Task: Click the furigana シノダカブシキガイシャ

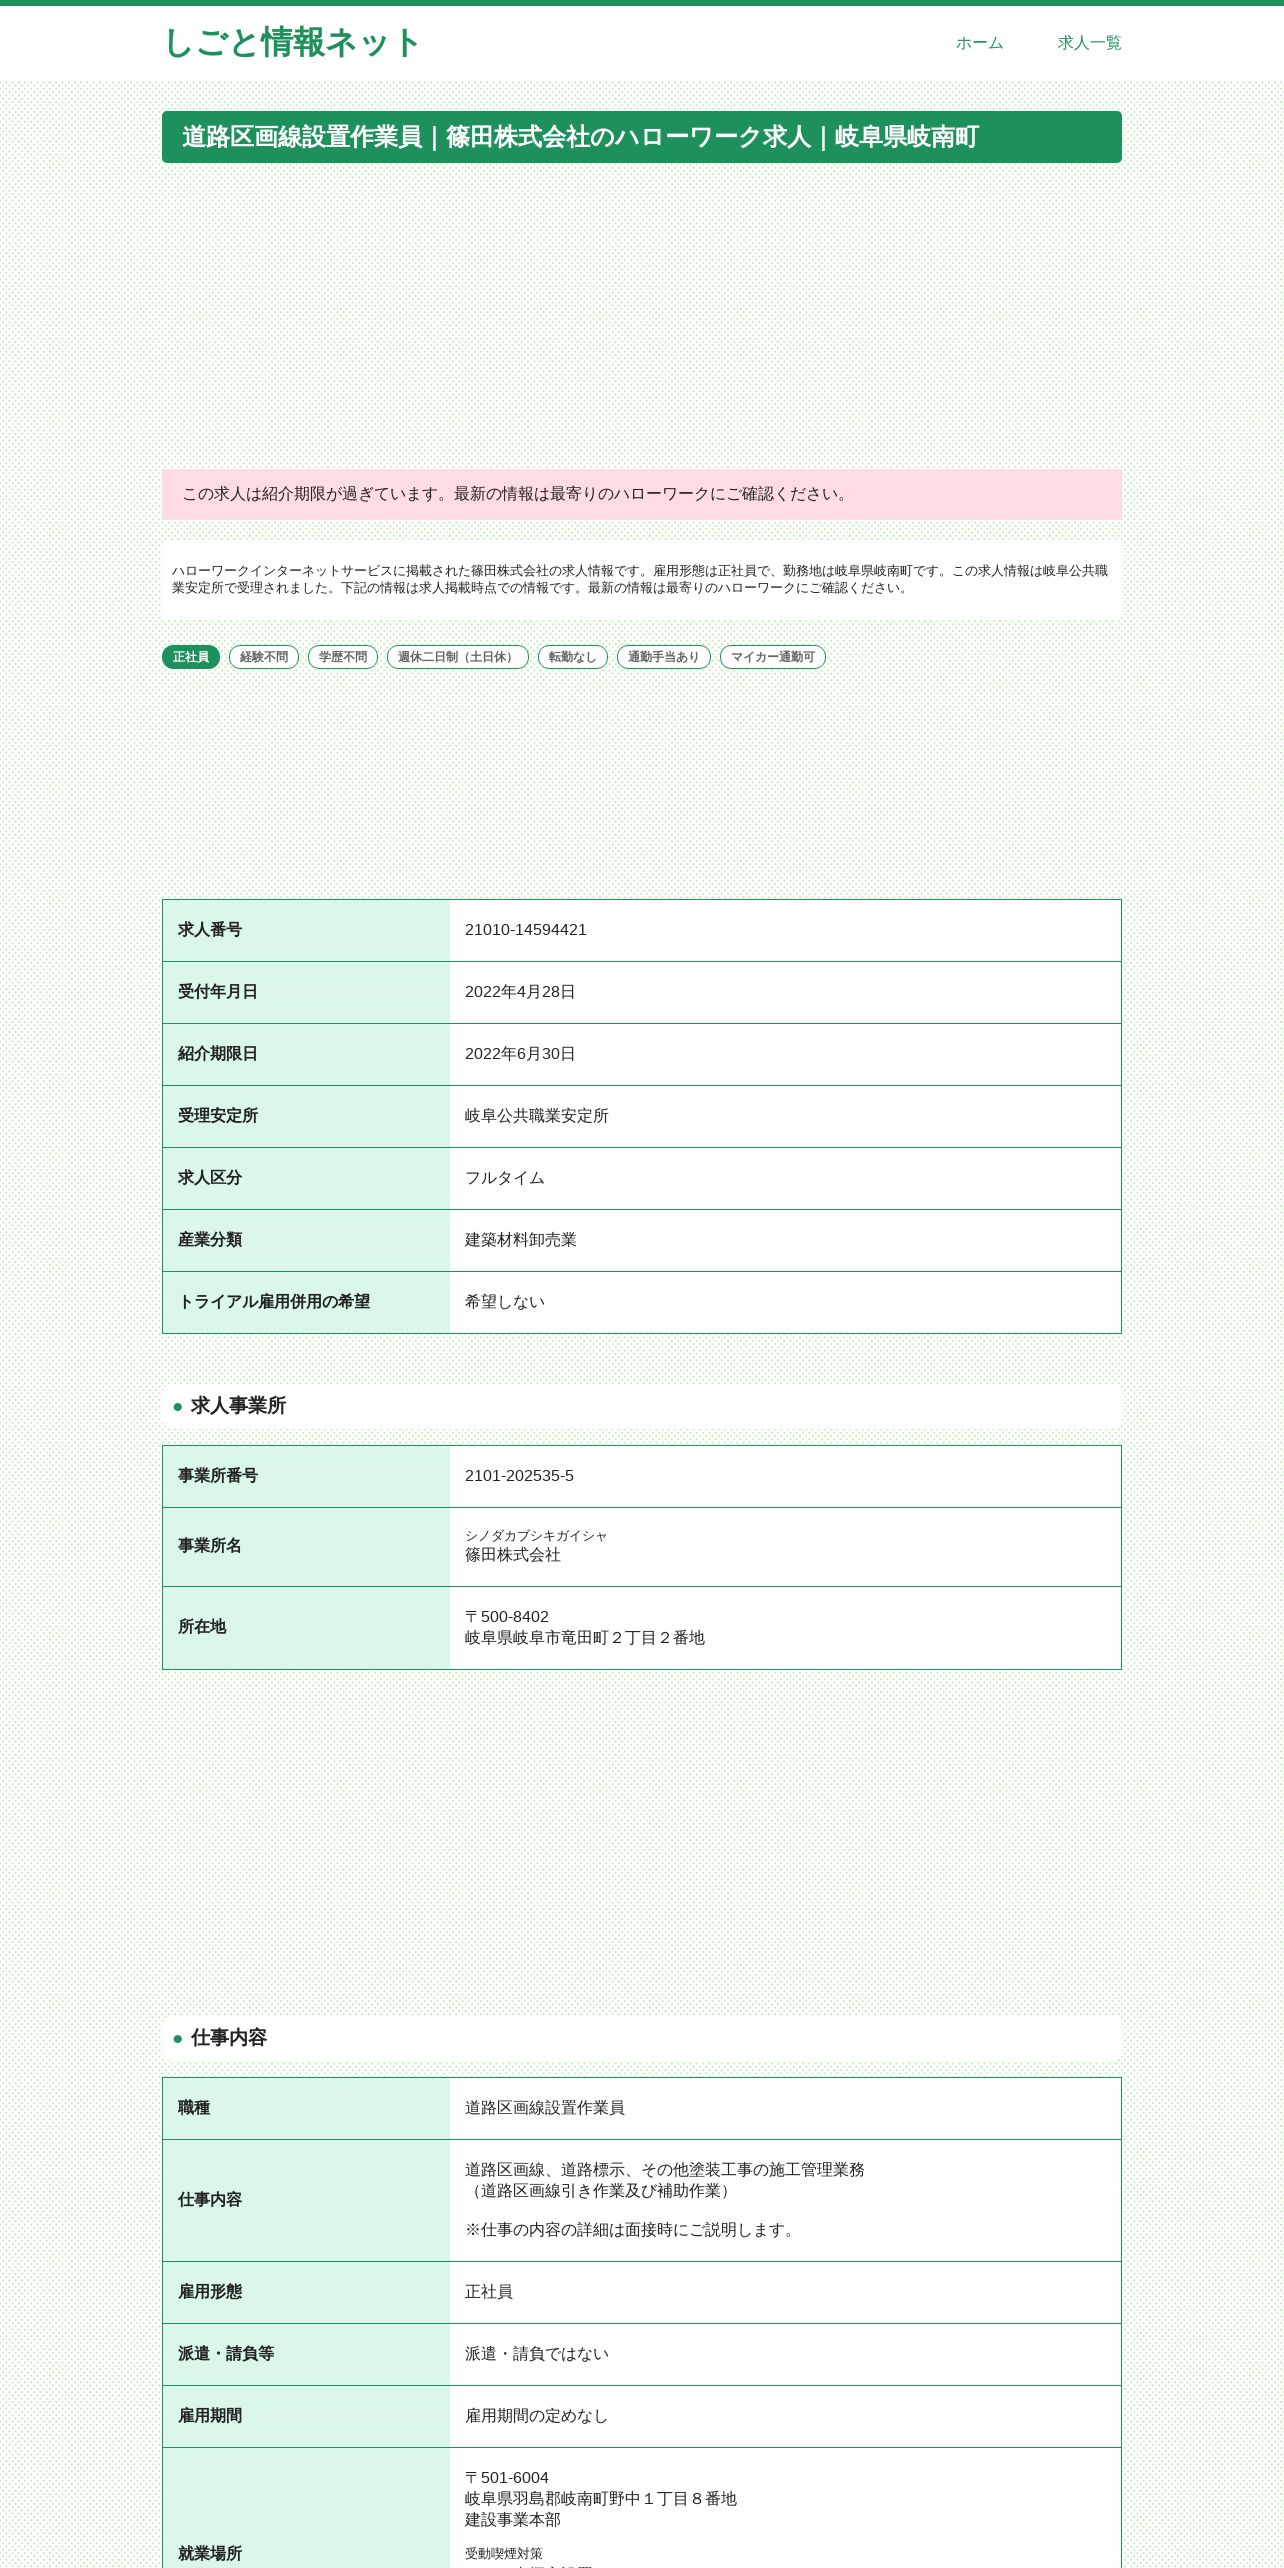Action: pyautogui.click(x=536, y=1536)
